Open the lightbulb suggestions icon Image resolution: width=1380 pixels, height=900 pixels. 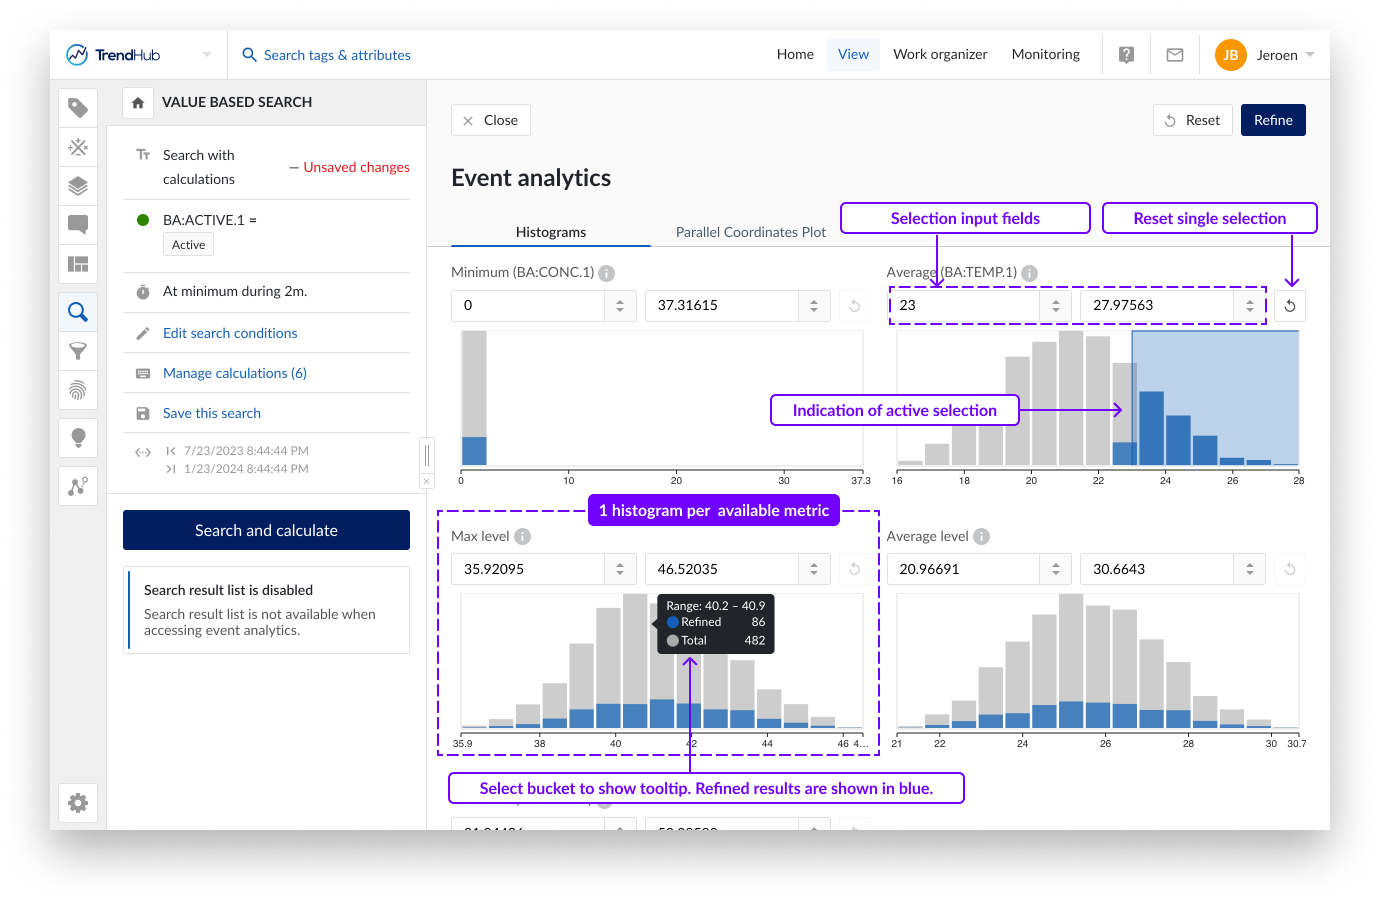[78, 437]
